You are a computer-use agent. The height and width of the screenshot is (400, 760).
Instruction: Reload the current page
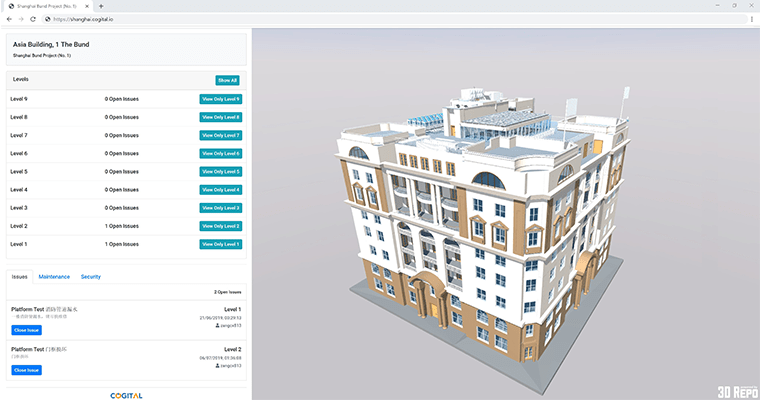tap(33, 19)
